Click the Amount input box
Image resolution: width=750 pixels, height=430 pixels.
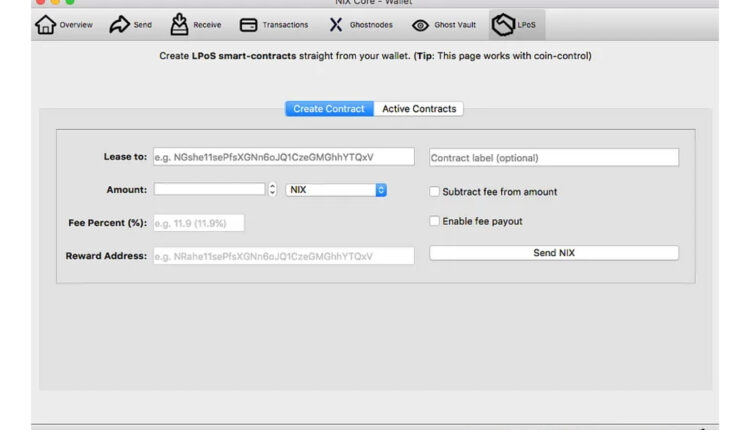pos(209,189)
